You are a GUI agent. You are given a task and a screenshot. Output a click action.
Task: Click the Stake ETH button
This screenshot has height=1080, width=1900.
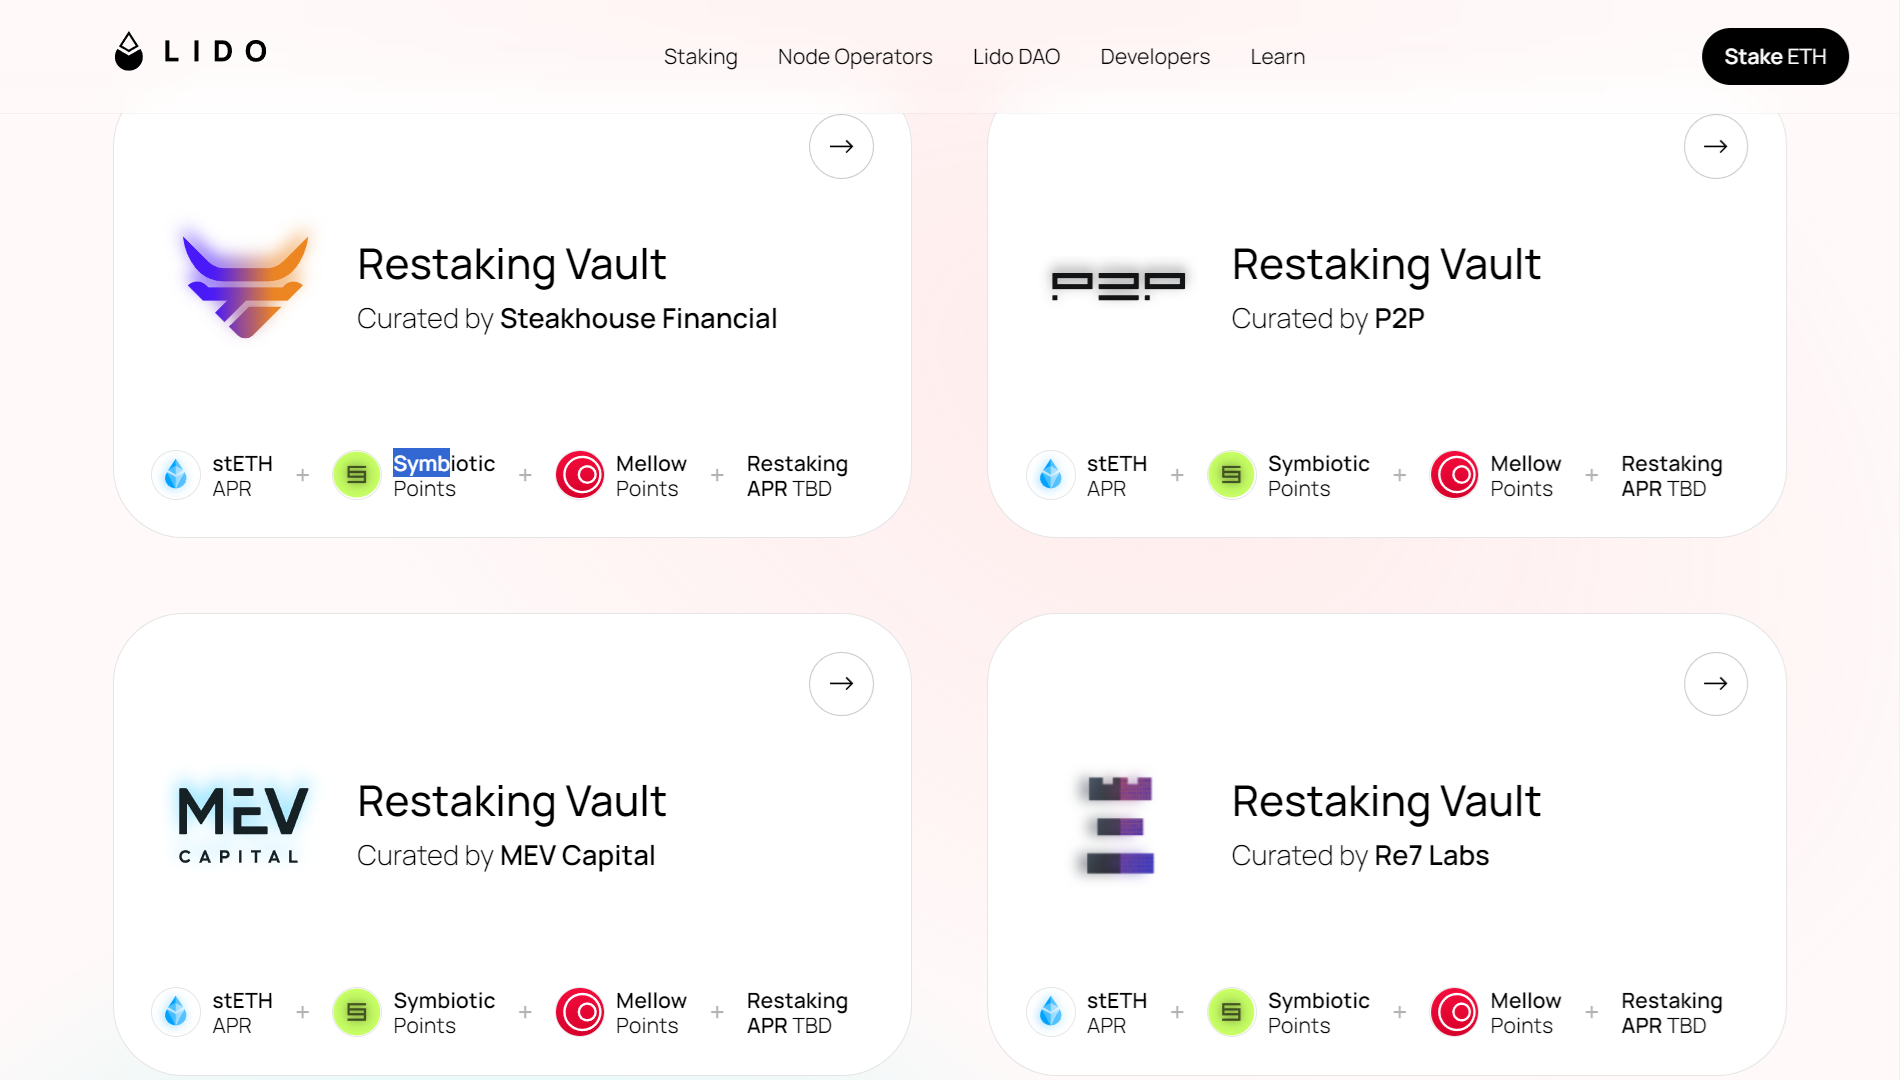(x=1775, y=57)
